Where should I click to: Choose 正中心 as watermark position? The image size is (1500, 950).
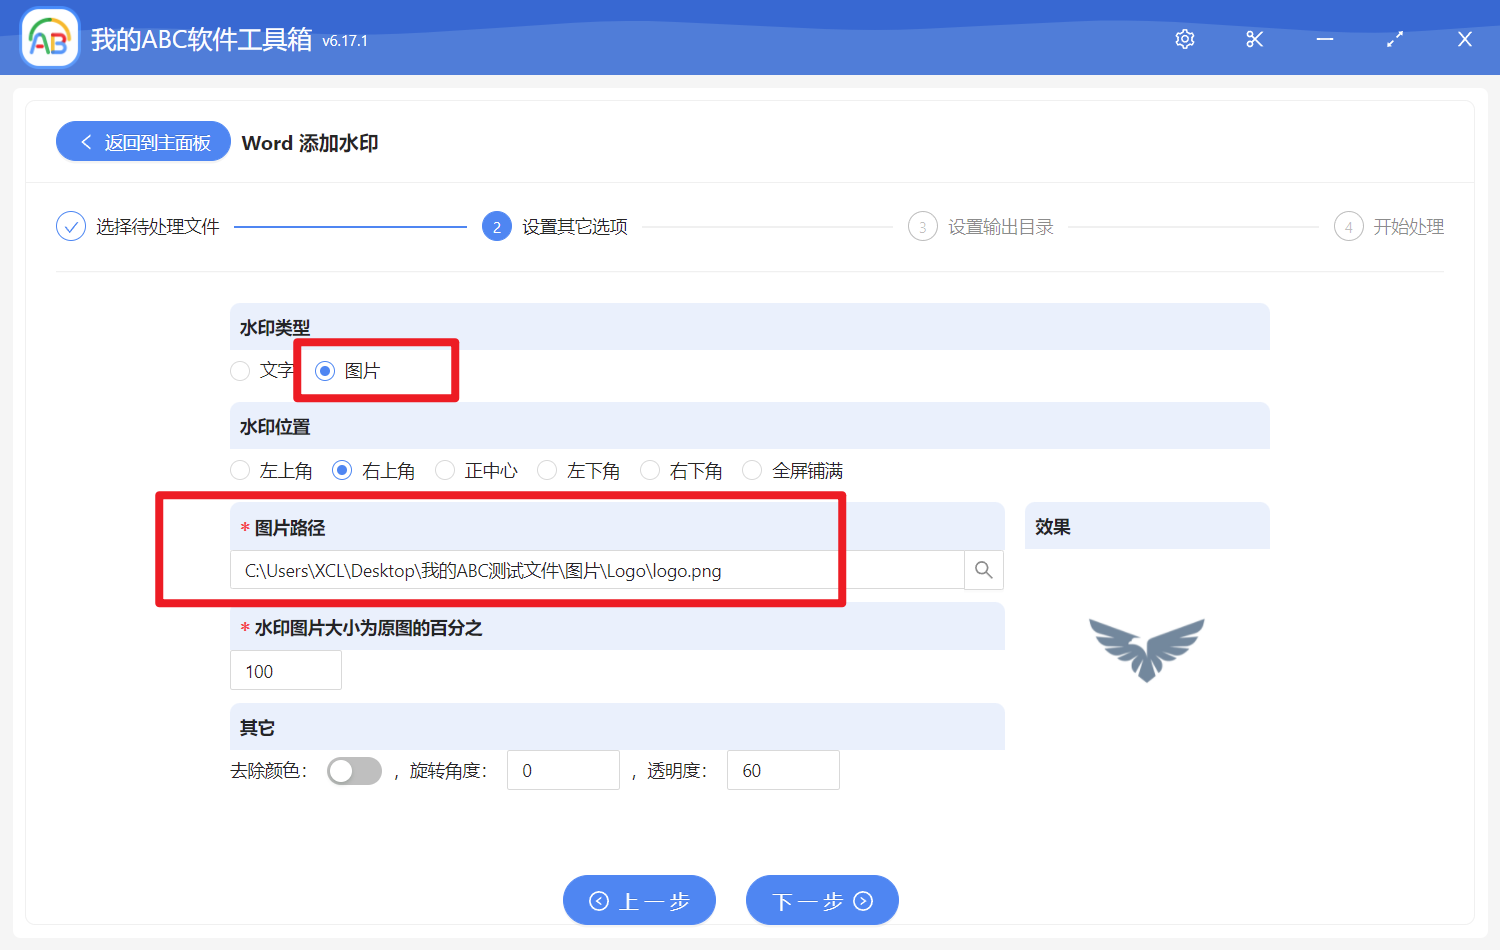pos(444,469)
